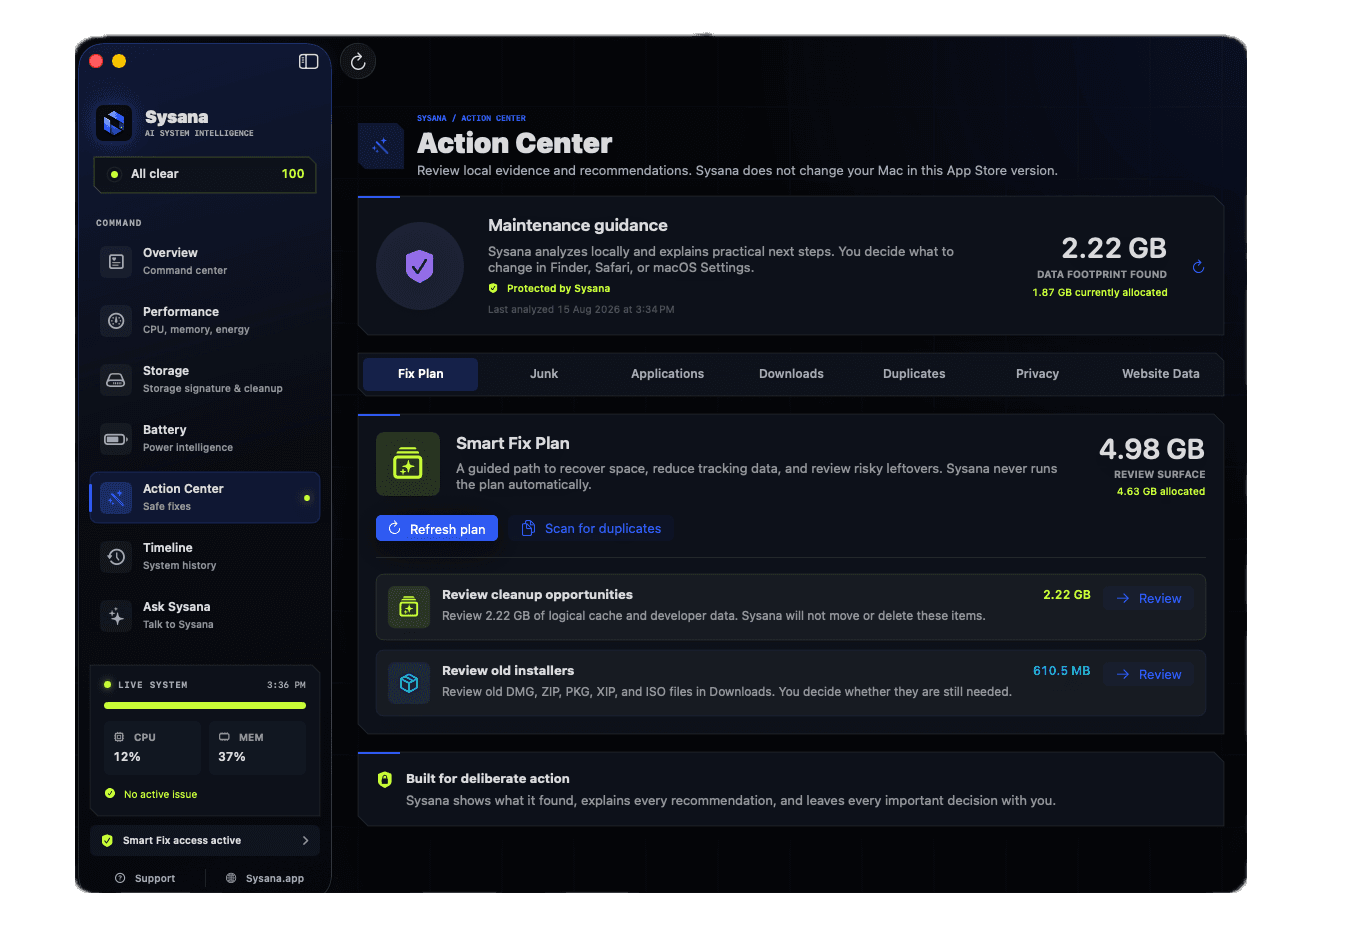Click the Action Center green status dot
The height and width of the screenshot is (927, 1361).
point(307,498)
